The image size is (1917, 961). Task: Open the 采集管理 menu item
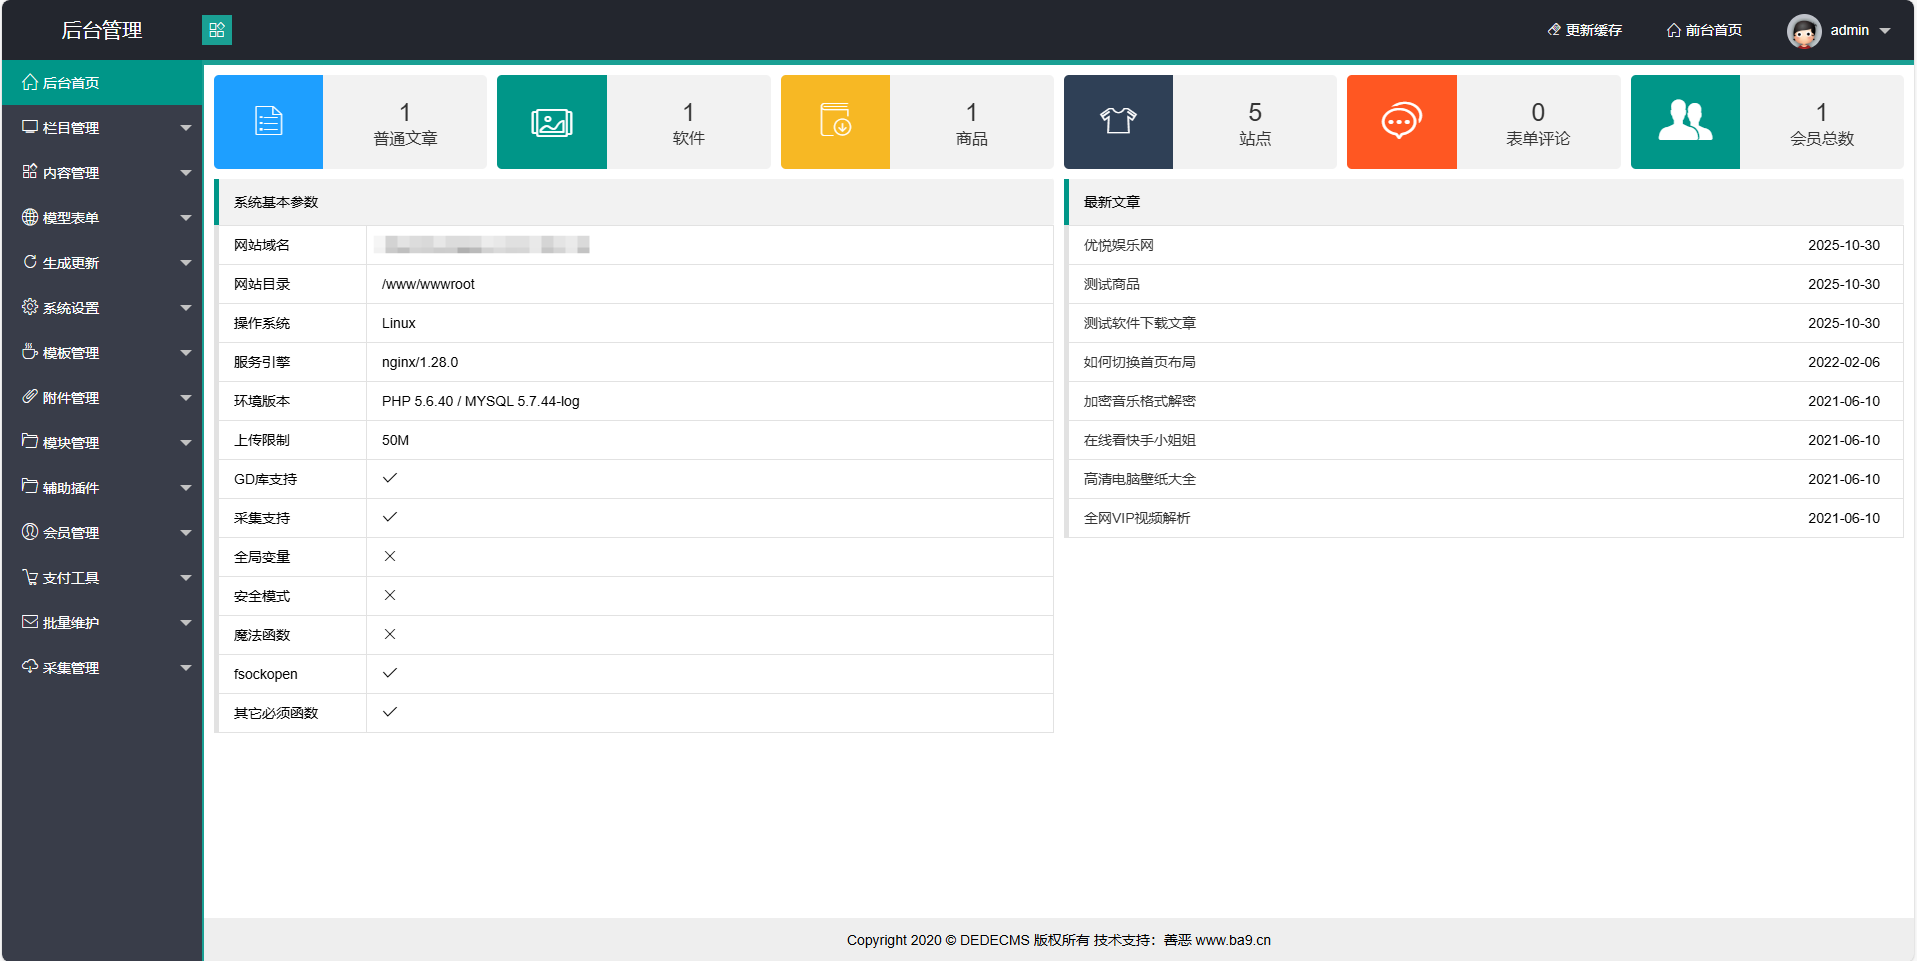pos(102,668)
